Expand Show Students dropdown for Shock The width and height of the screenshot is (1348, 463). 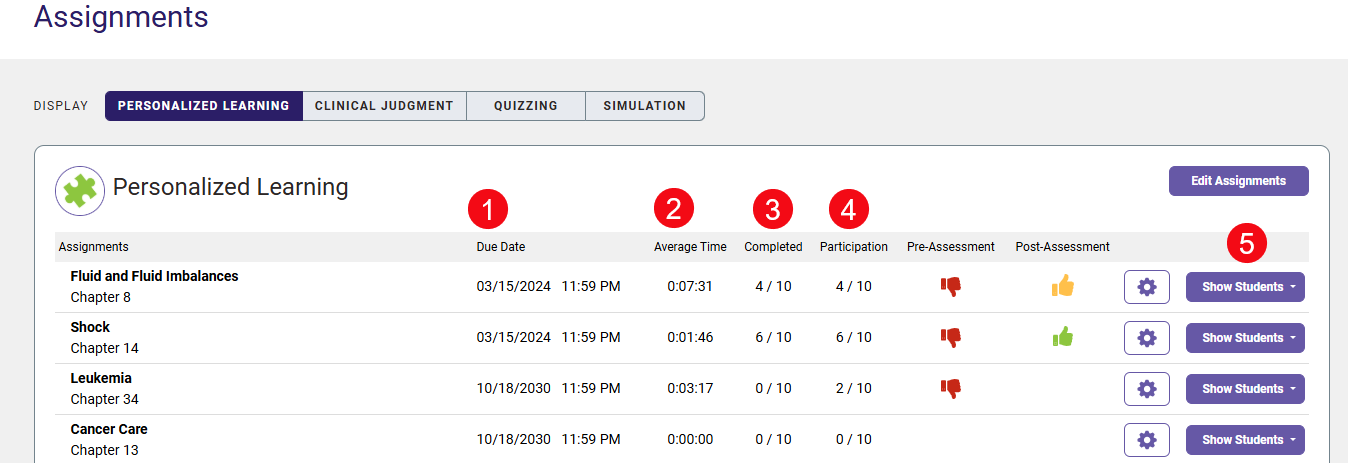click(x=1245, y=338)
